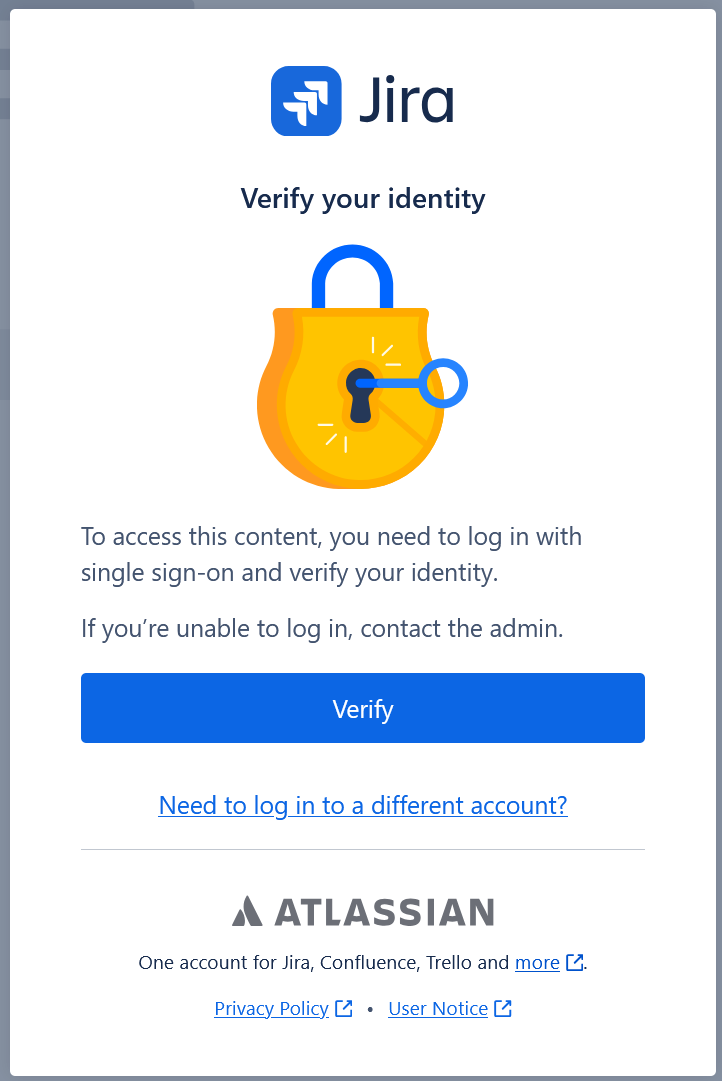
Task: Click the "Verify your identity" heading
Action: (x=363, y=198)
